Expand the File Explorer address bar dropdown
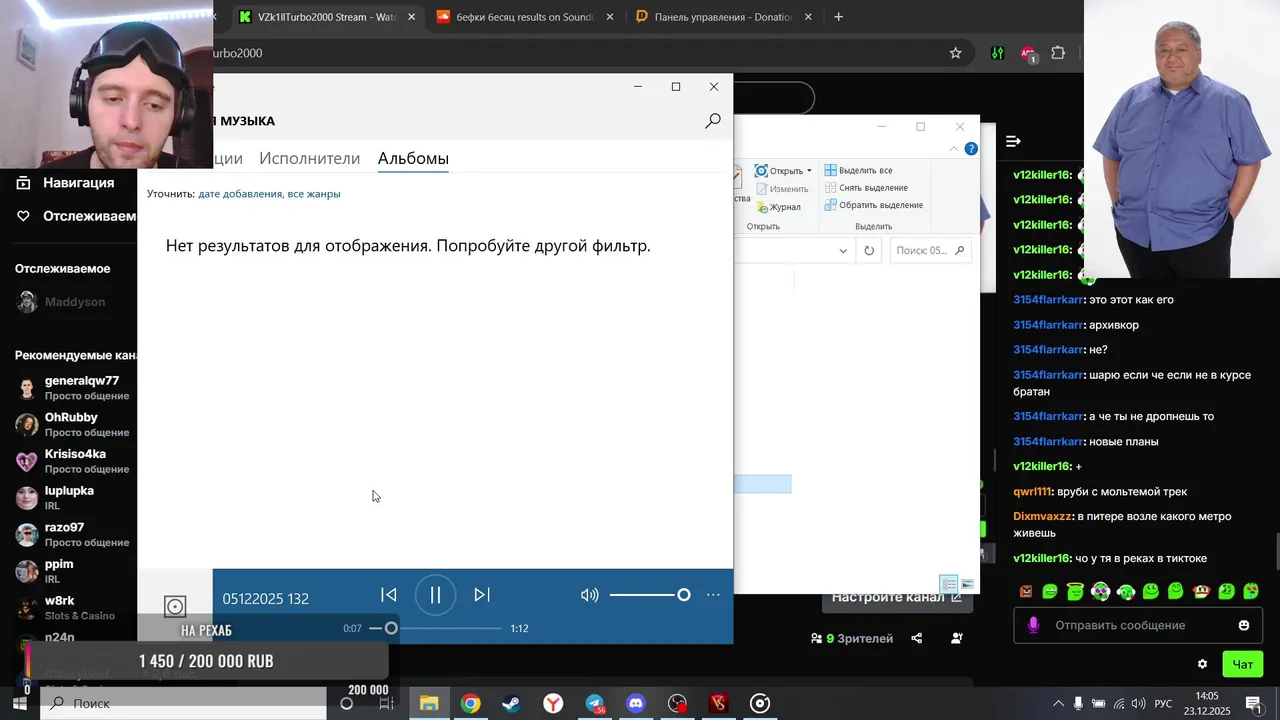This screenshot has width=1280, height=720. coord(843,251)
